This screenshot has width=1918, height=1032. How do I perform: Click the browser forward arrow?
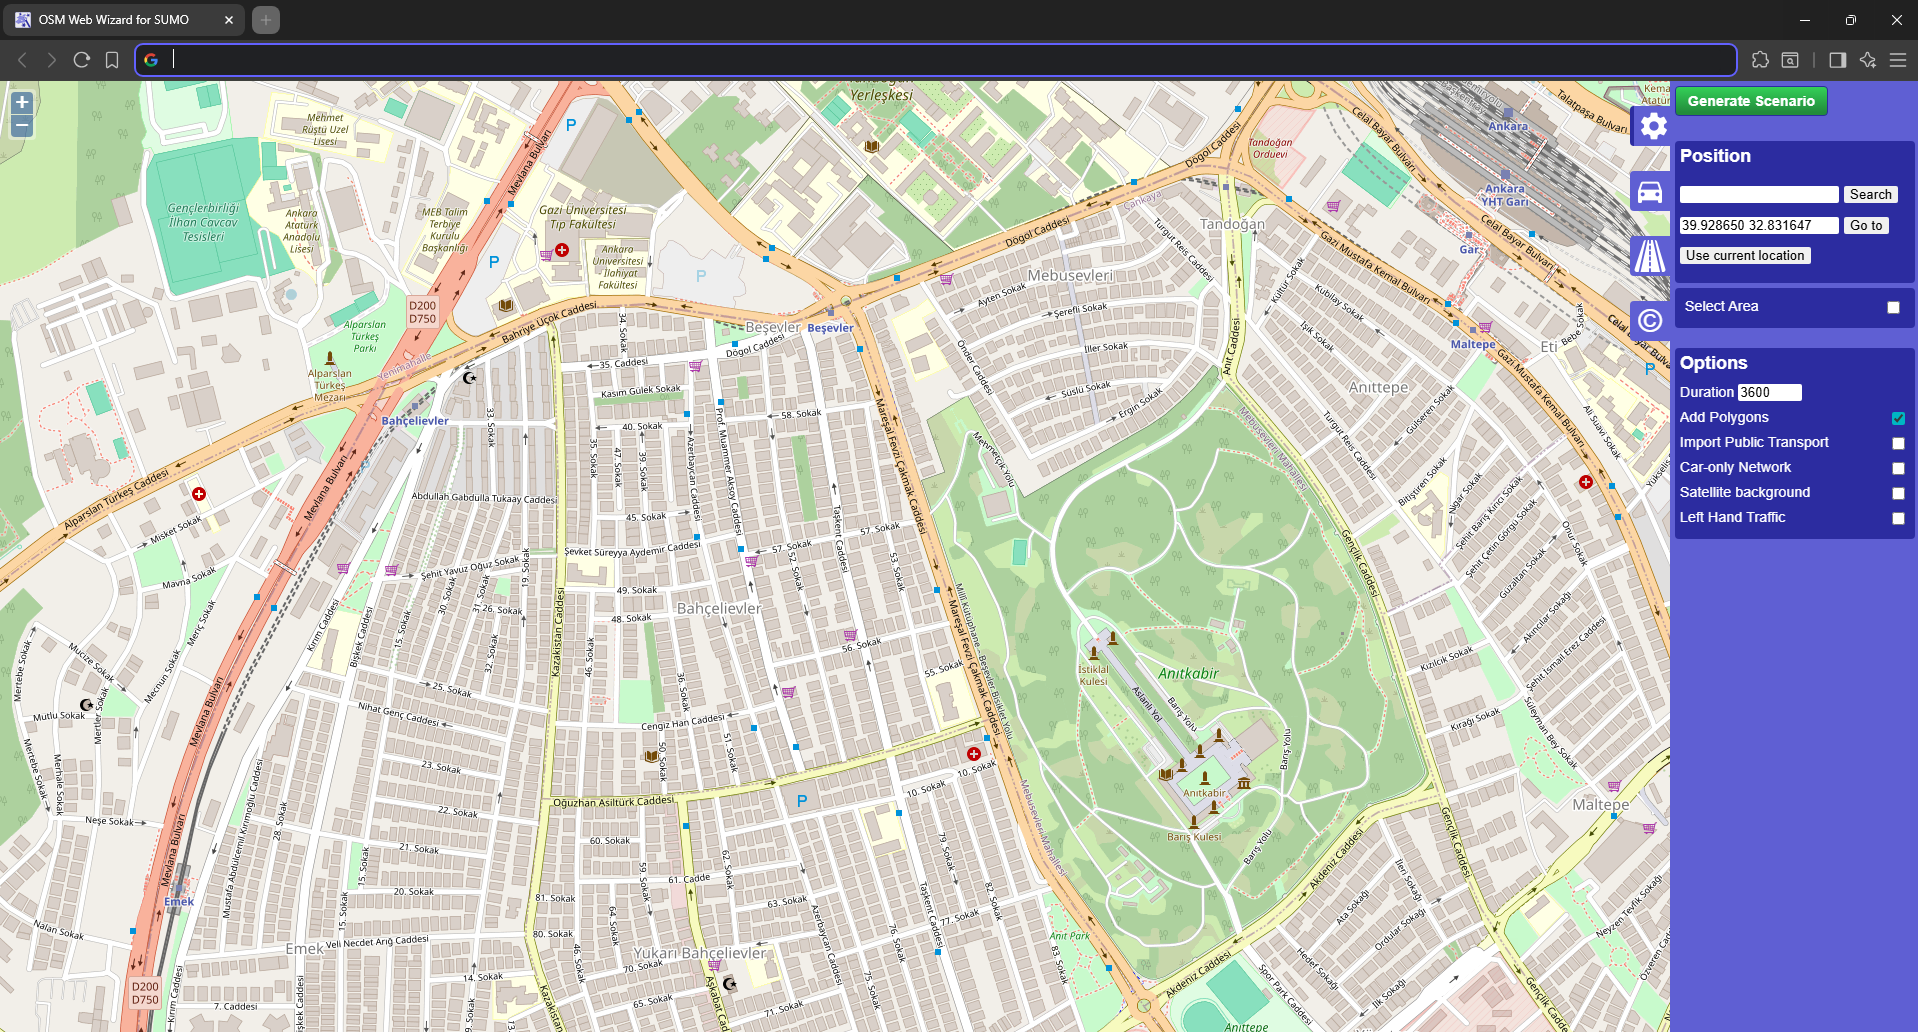52,60
